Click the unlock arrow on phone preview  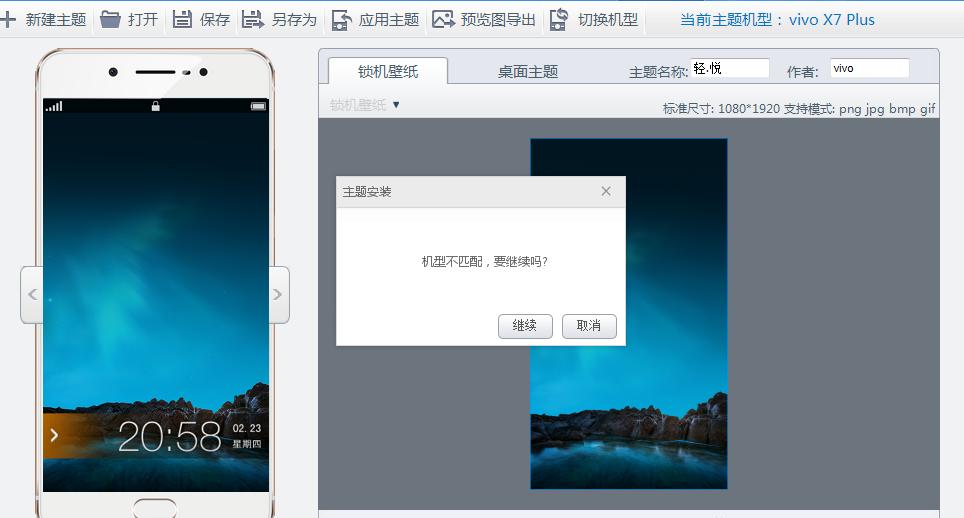[54, 436]
